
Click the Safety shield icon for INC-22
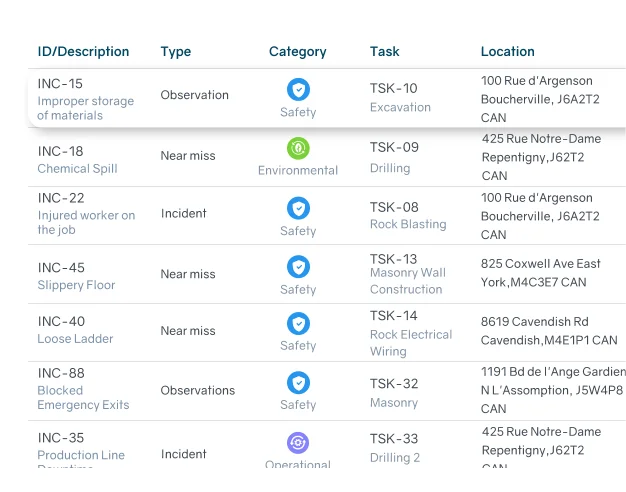(x=298, y=208)
